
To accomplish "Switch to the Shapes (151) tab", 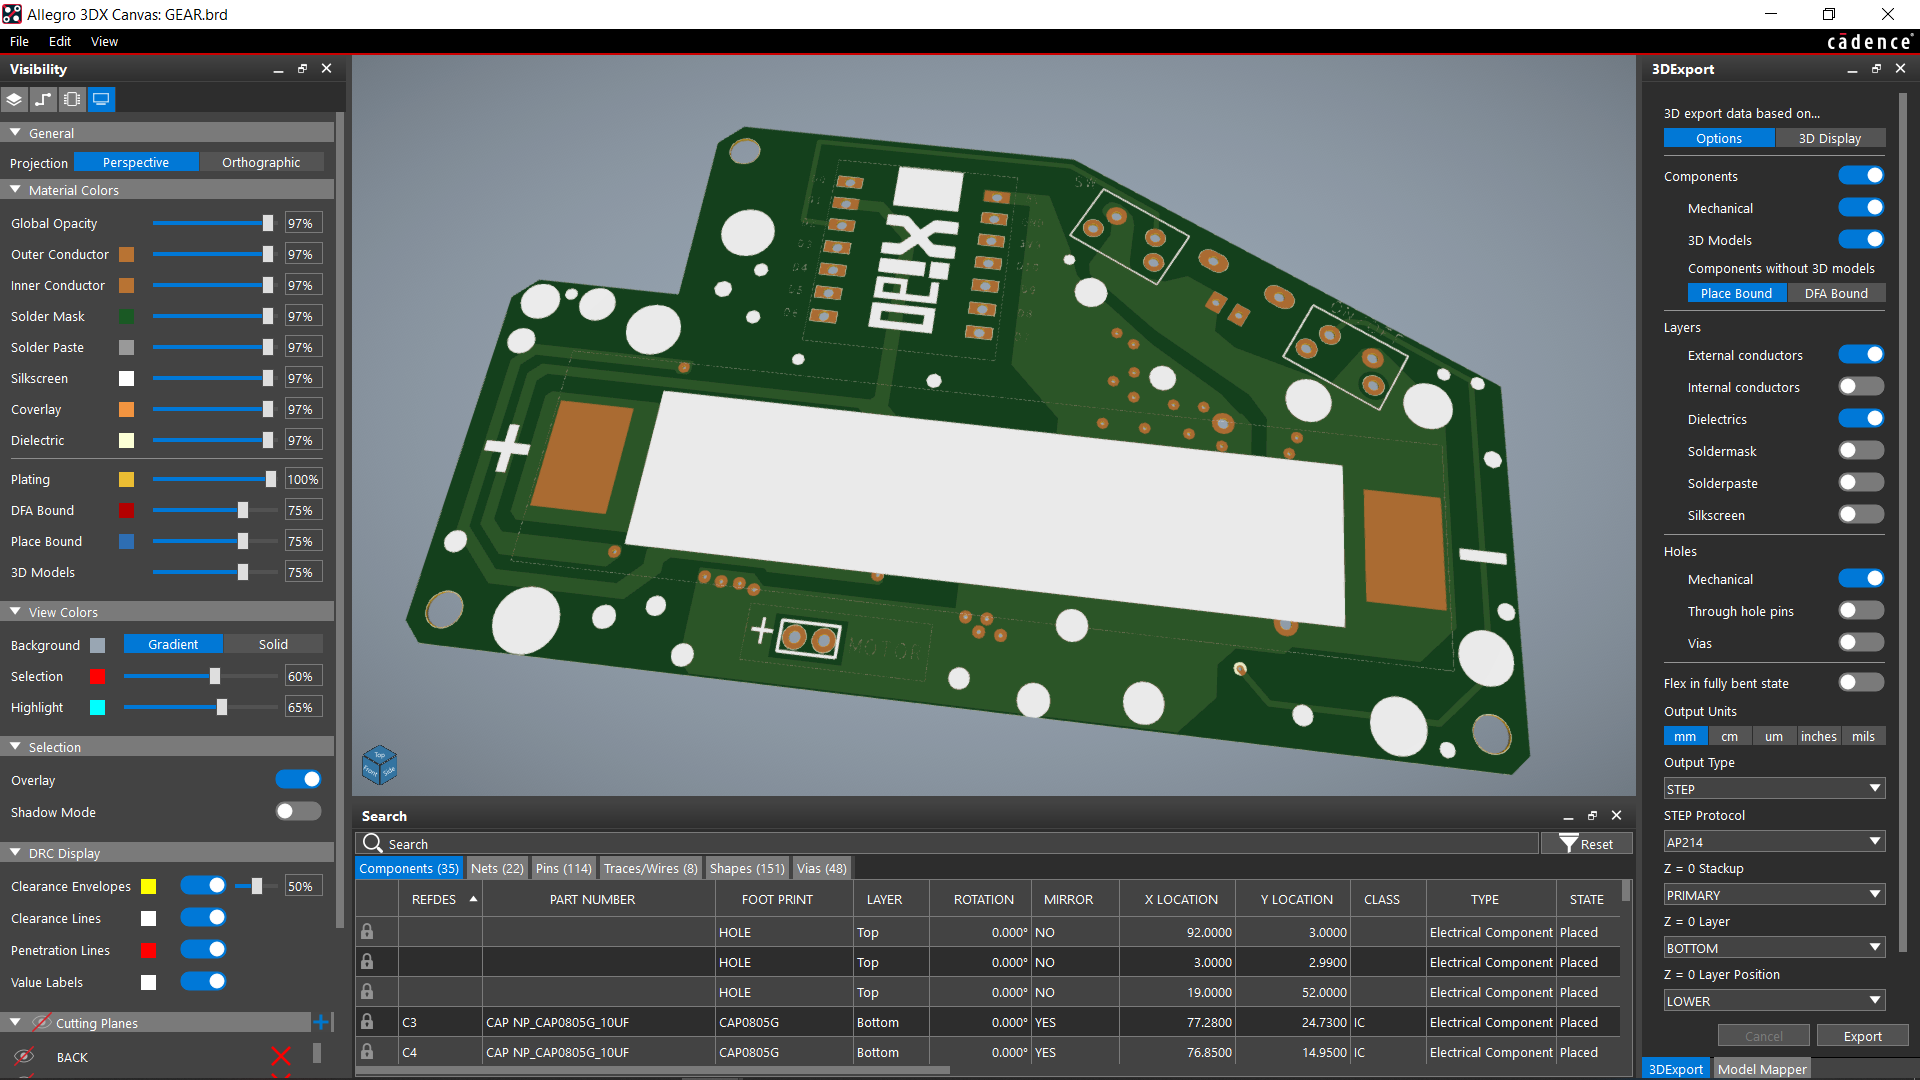I will 747,868.
